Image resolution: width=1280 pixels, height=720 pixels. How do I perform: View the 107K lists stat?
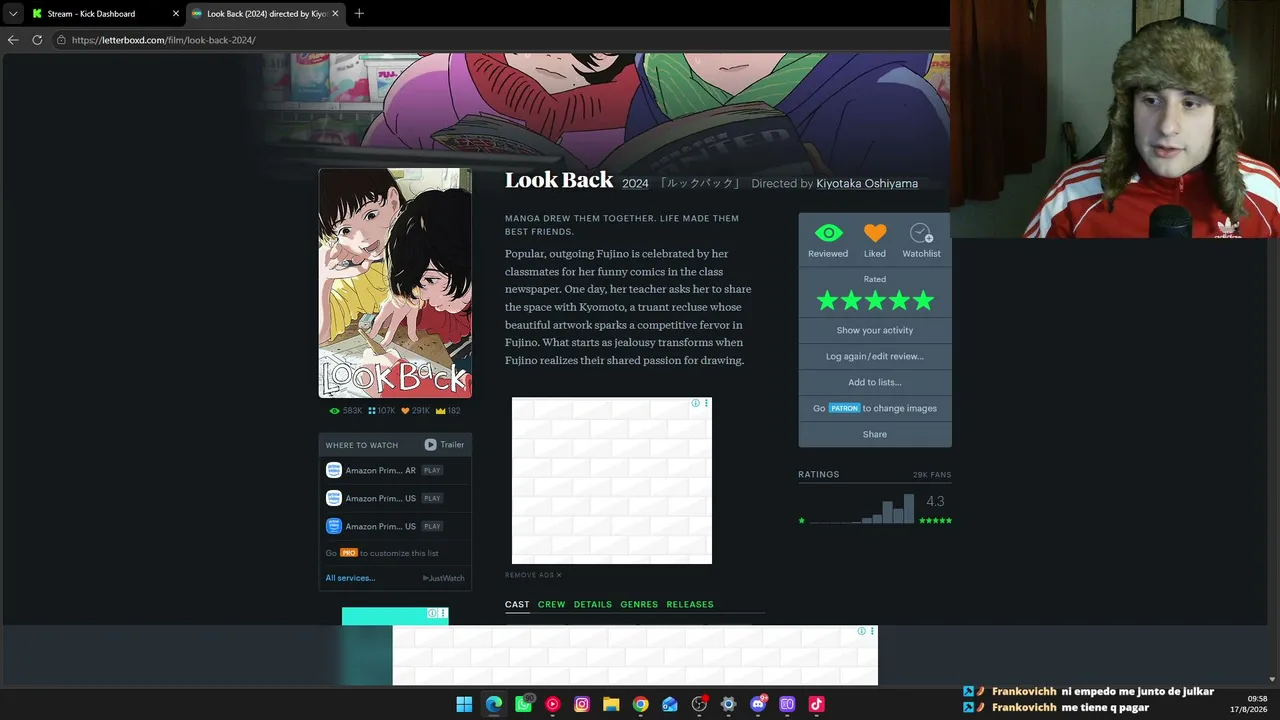[x=382, y=411]
